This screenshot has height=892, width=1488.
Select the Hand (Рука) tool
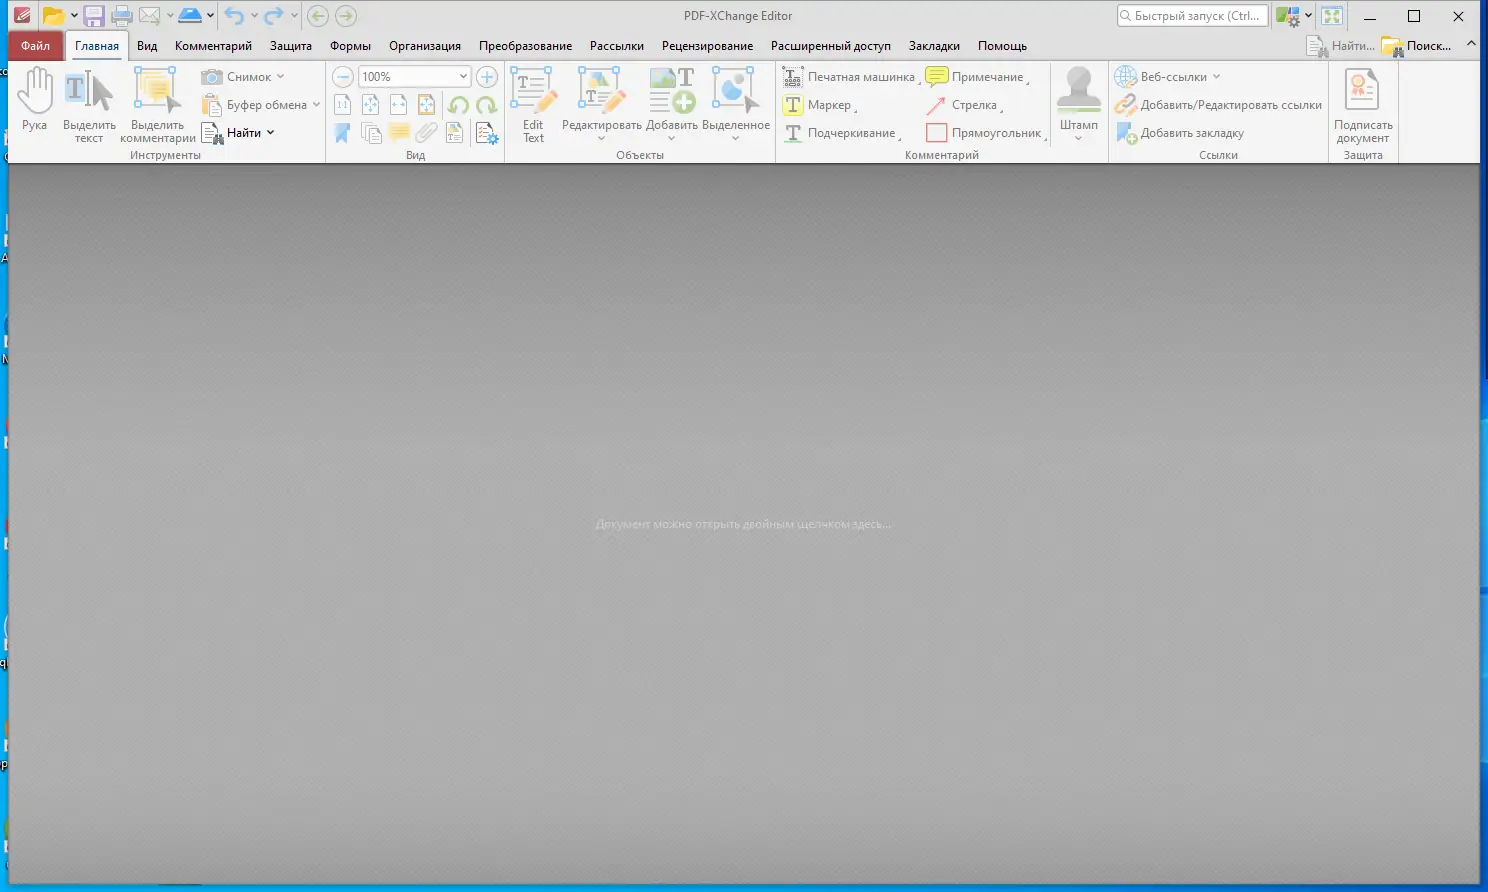tap(35, 100)
